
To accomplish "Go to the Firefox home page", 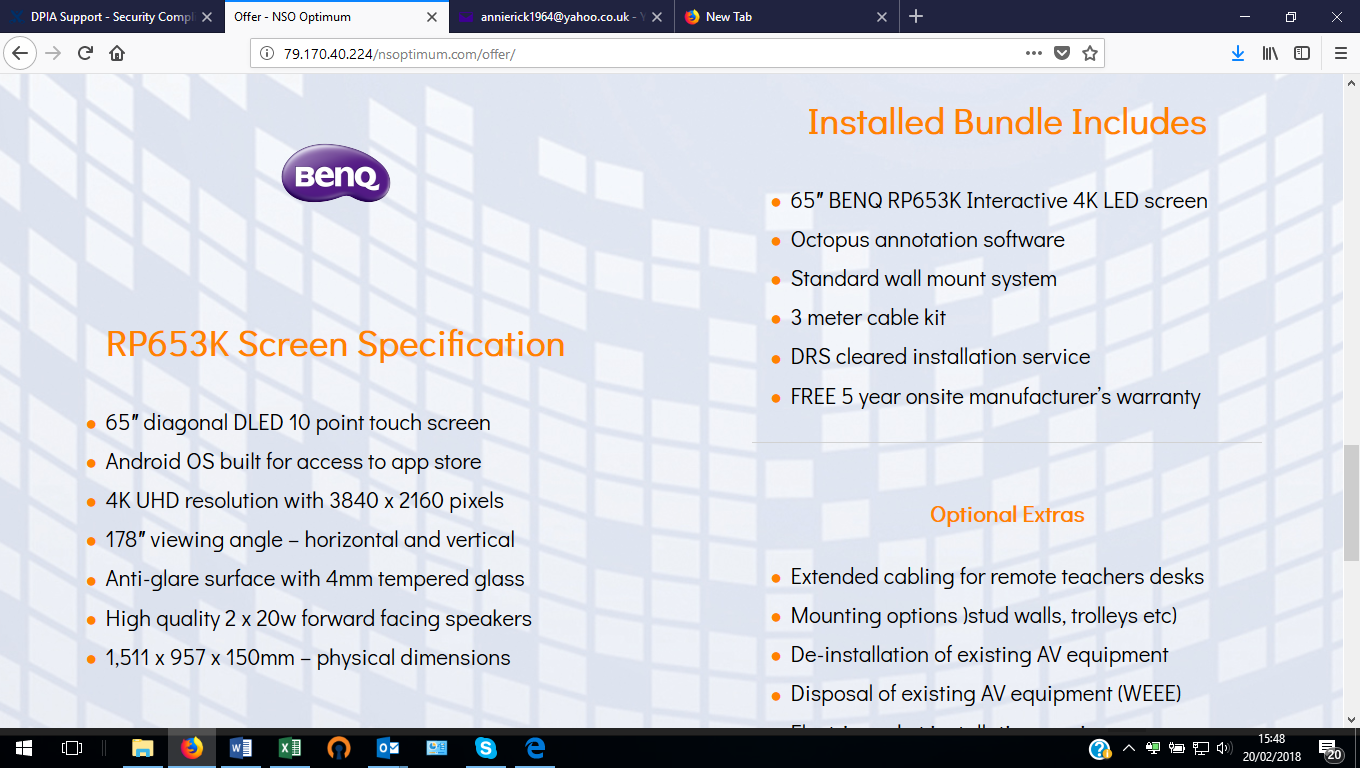I will pyautogui.click(x=117, y=53).
